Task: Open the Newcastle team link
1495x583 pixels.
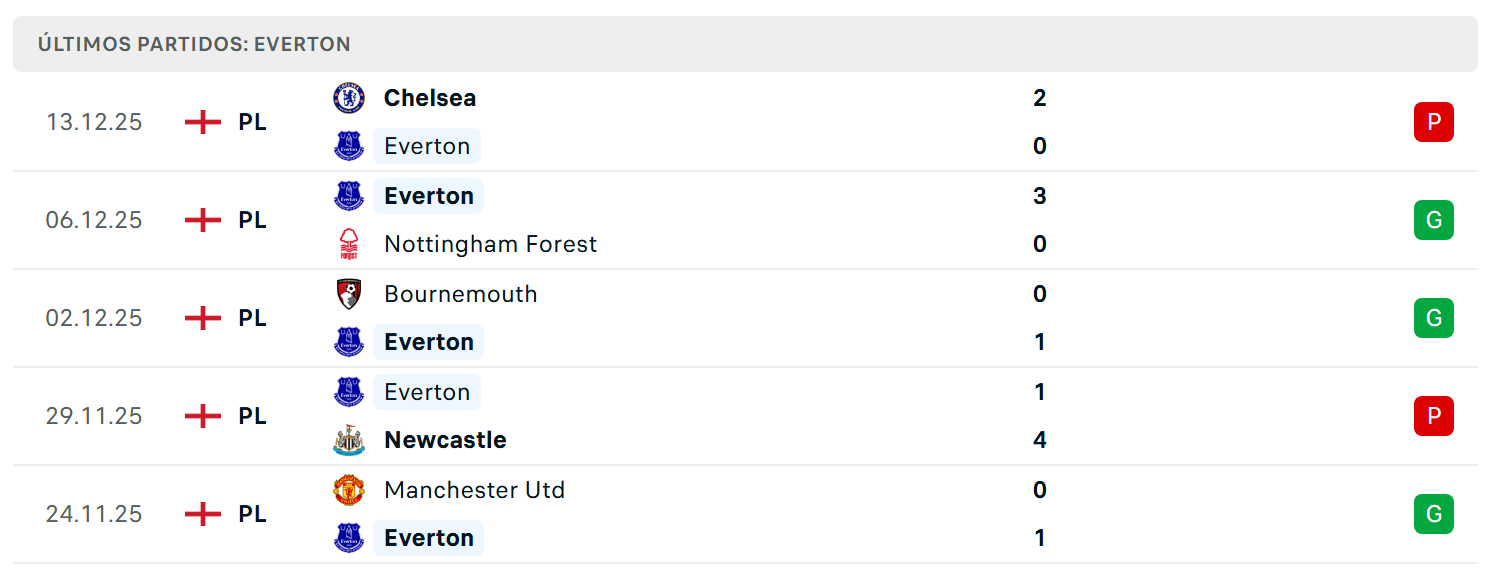Action: (x=445, y=440)
